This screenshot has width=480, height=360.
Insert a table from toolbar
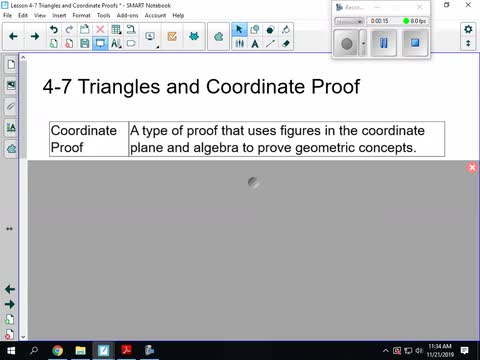116,30
